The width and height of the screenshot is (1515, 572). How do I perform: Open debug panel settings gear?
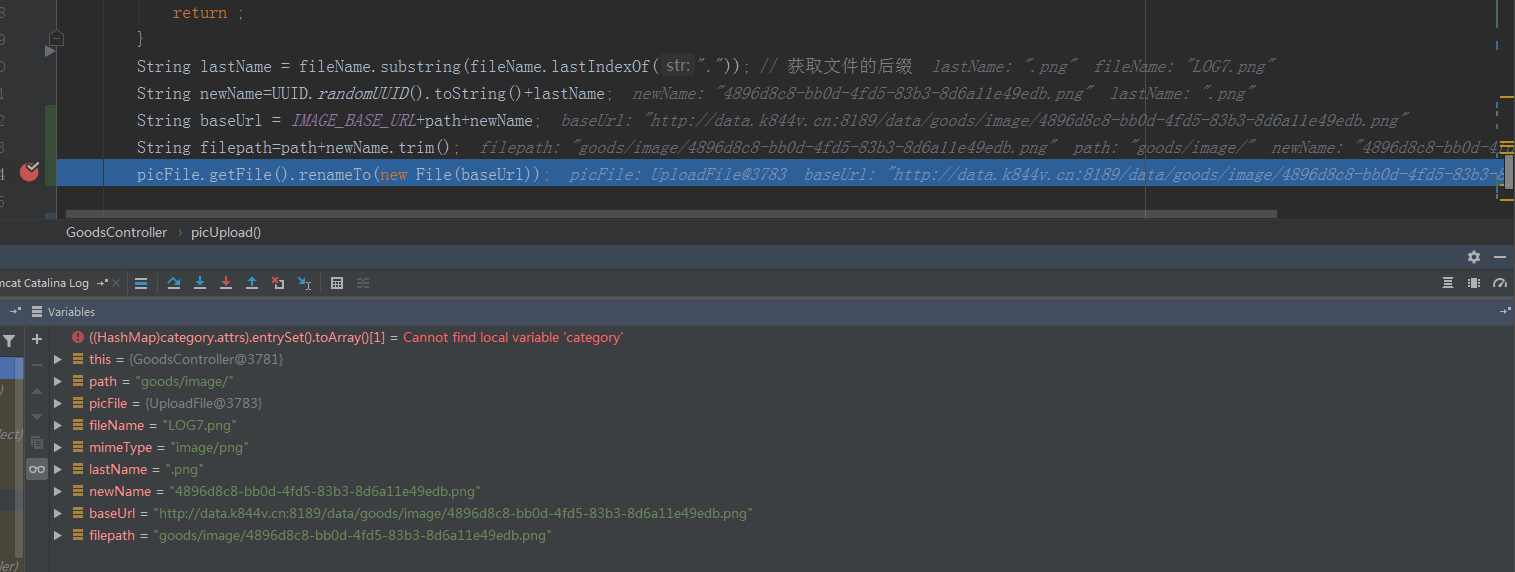coord(1473,257)
